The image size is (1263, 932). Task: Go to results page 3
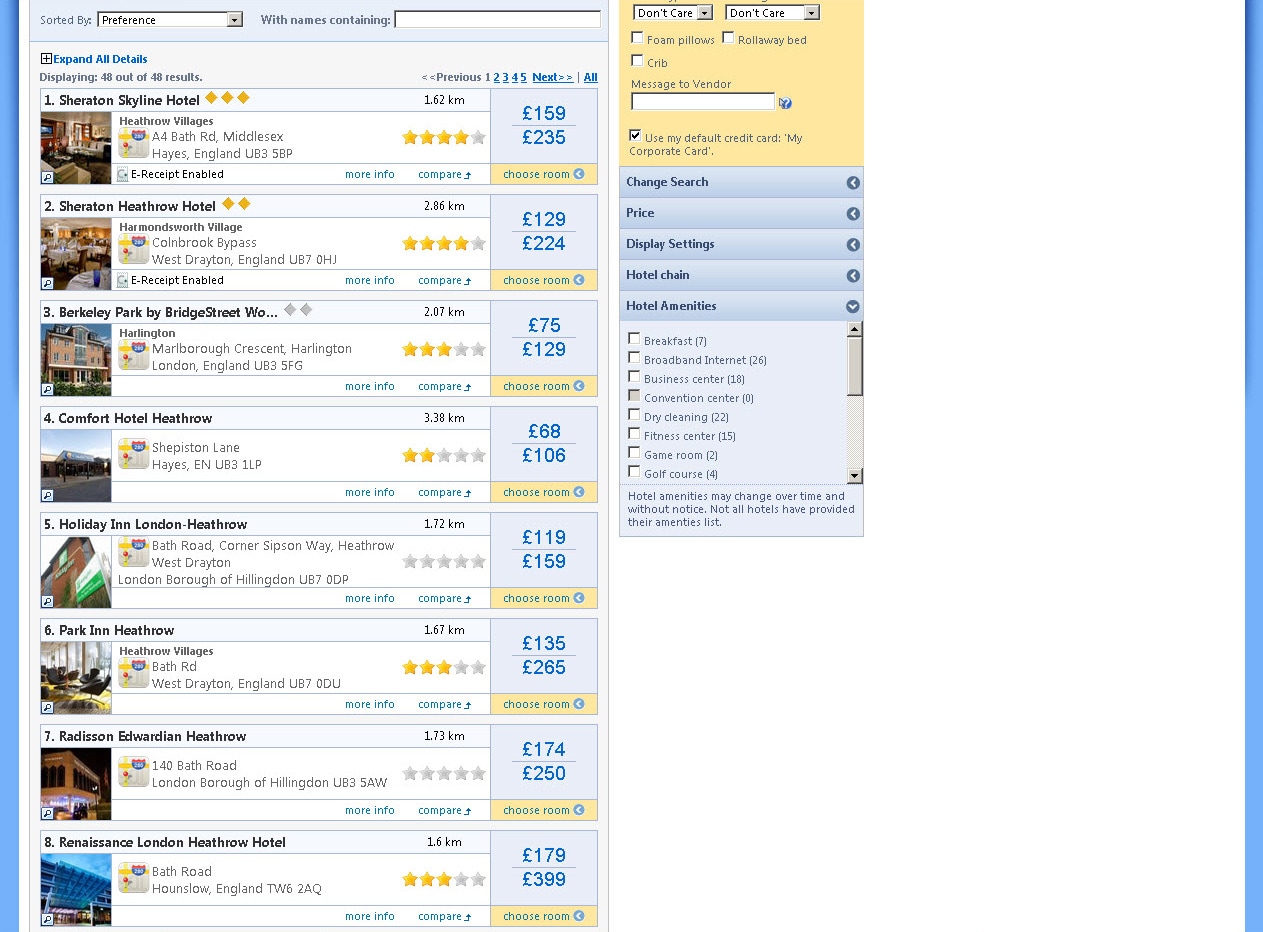point(505,78)
